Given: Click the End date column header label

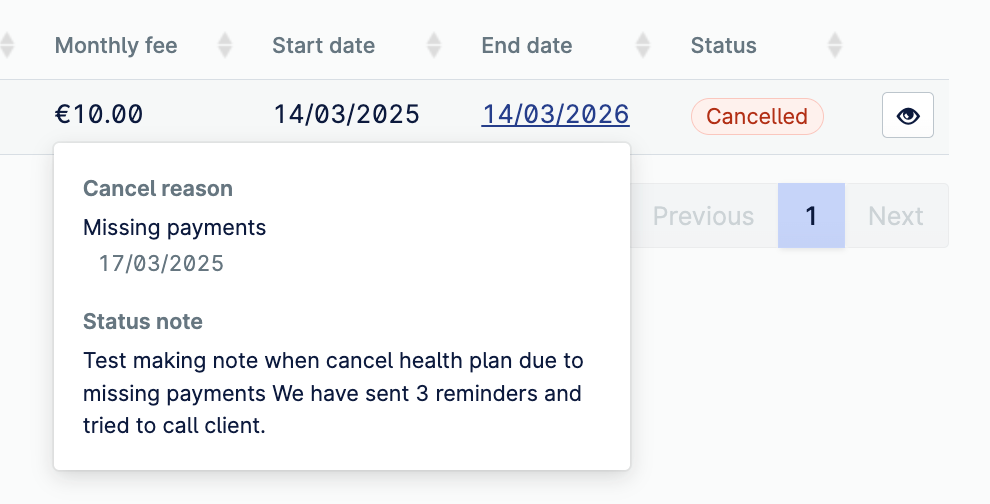Looking at the screenshot, I should coord(527,45).
